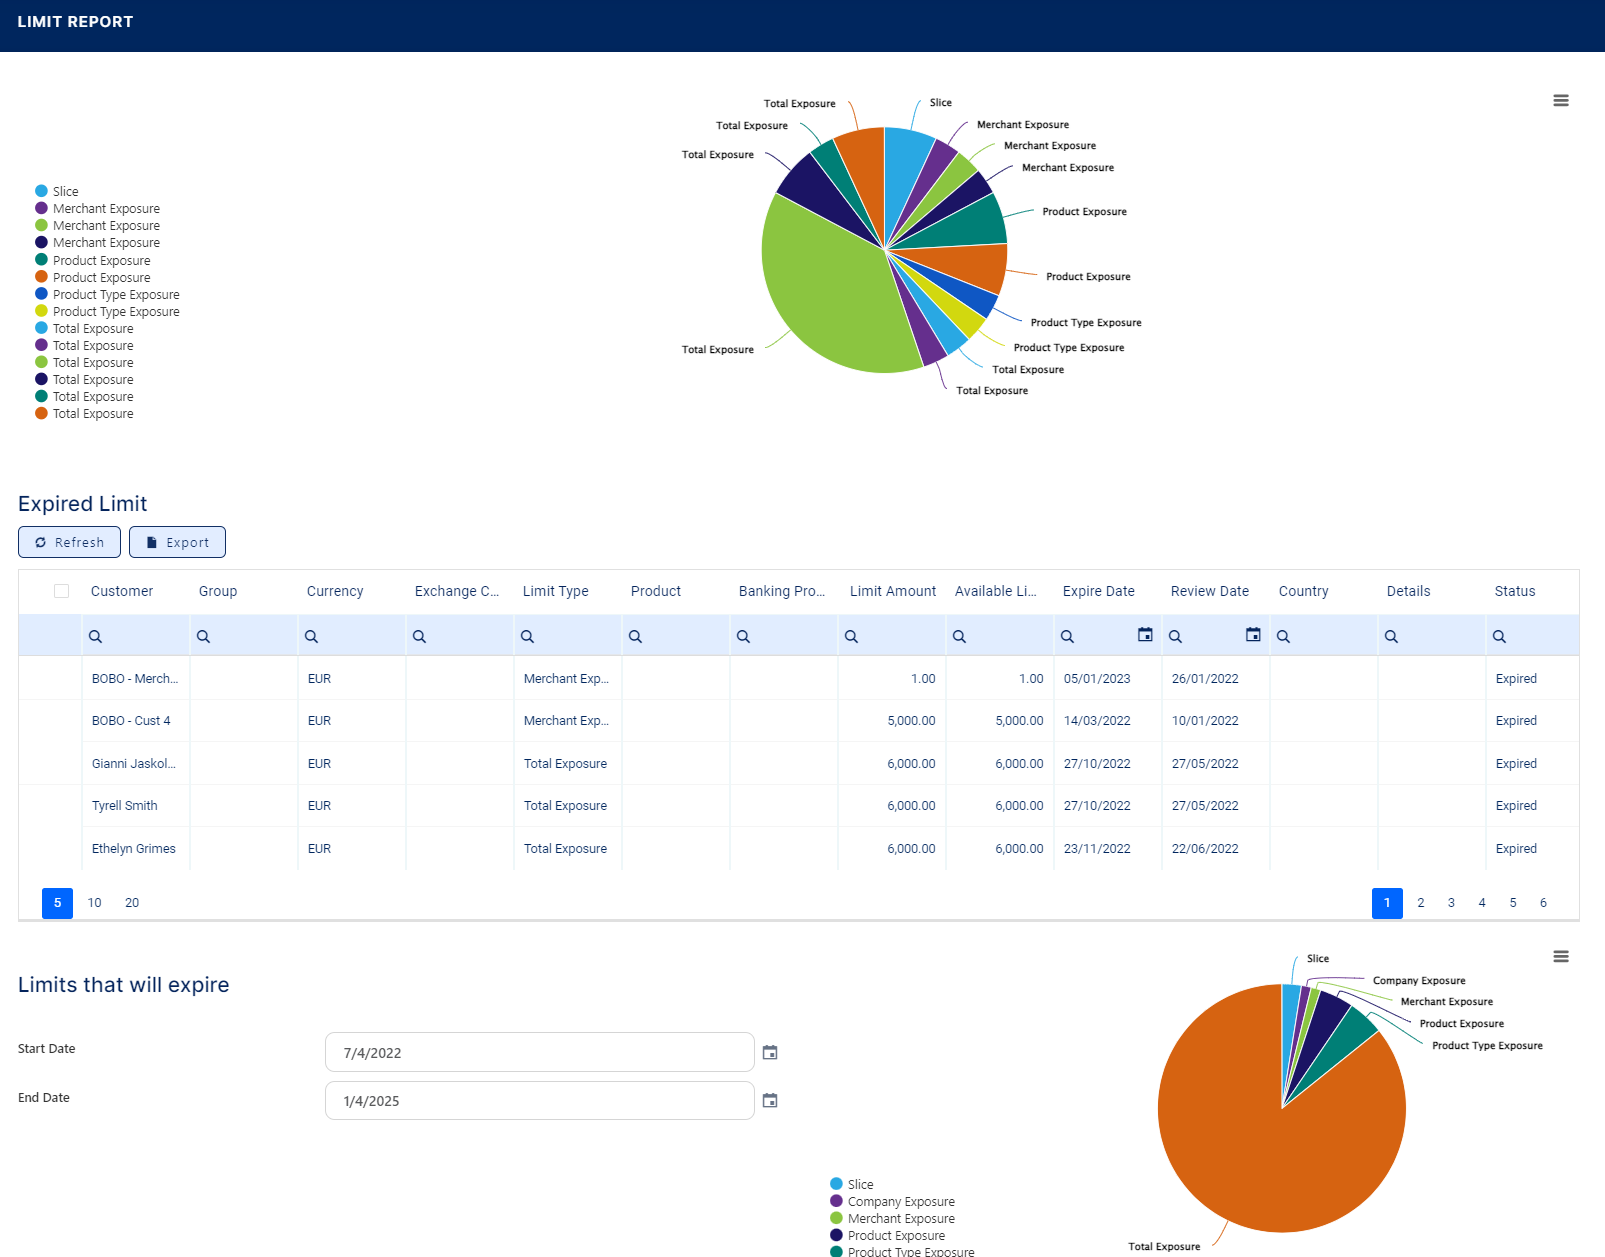Open Expire Date filter calendar picker
The image size is (1605, 1257).
click(1145, 635)
